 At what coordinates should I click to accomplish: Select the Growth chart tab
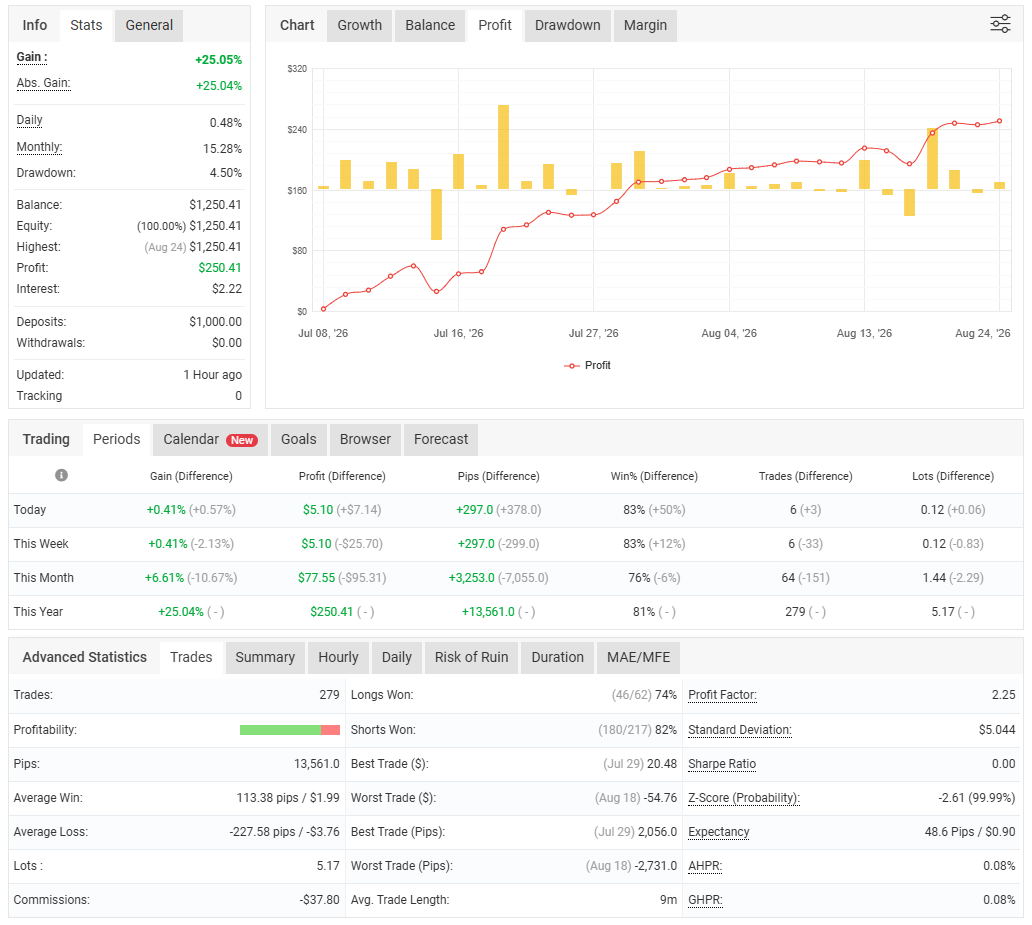[359, 26]
